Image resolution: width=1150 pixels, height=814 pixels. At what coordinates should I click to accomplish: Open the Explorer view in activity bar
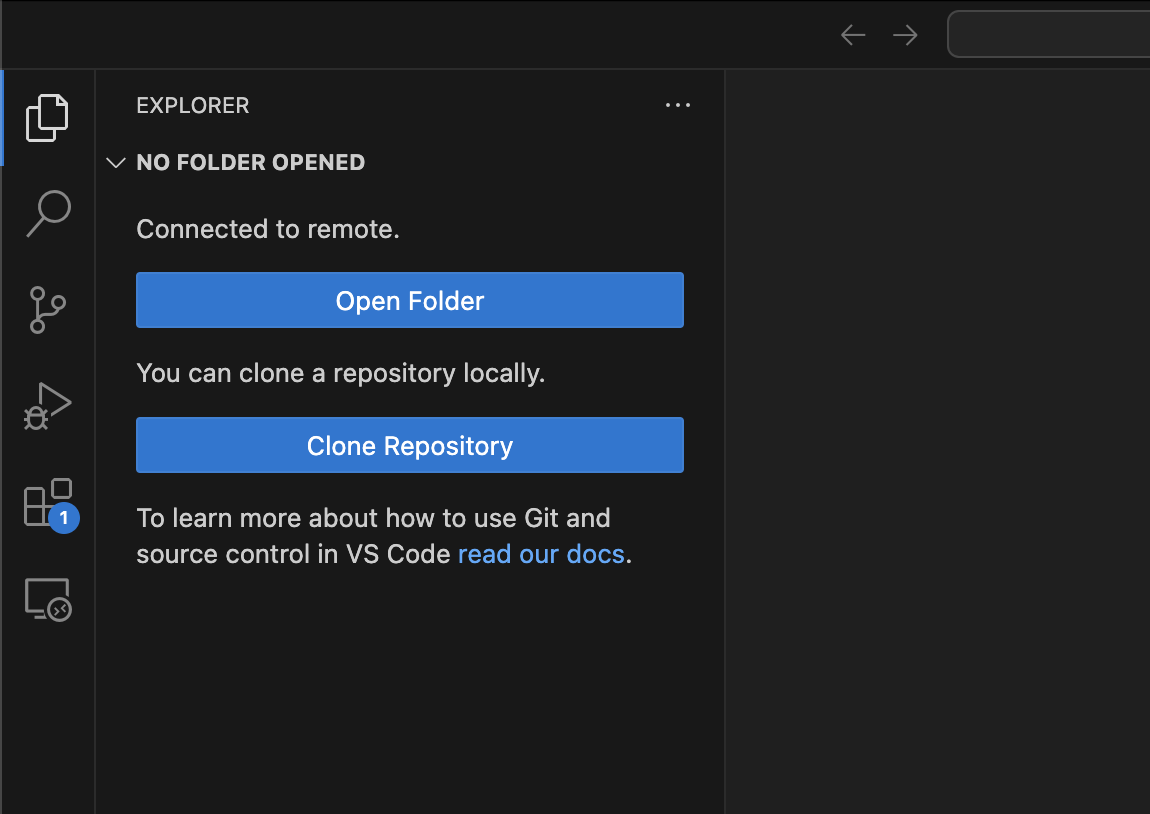[48, 117]
